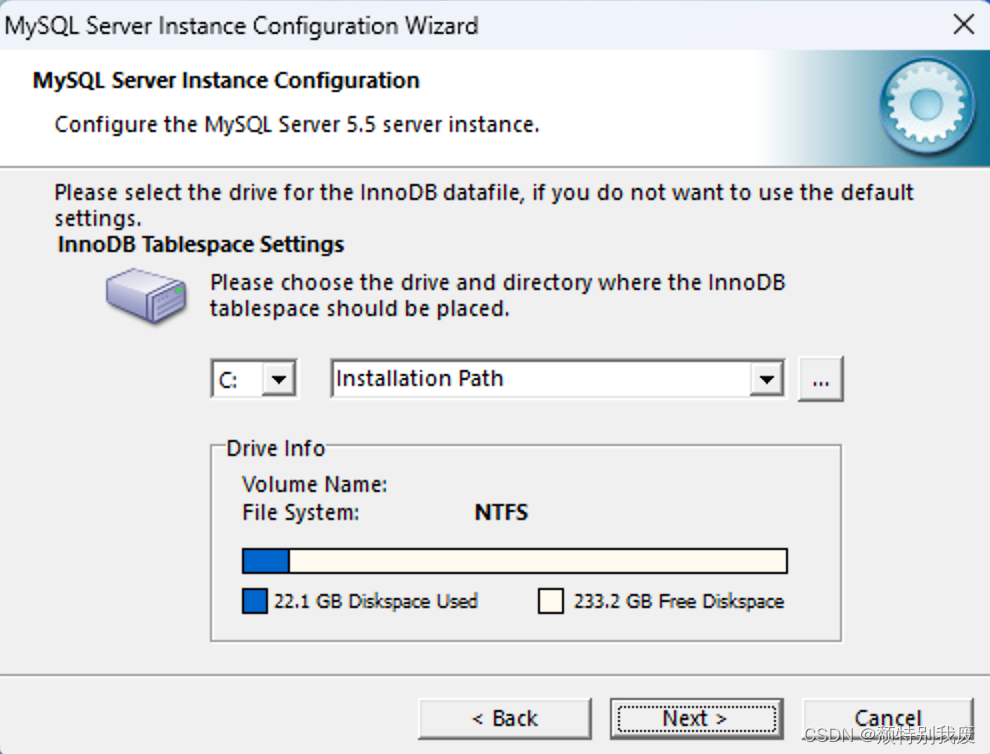The image size is (990, 754).
Task: Click the NTFS file system value
Action: pyautogui.click(x=501, y=512)
